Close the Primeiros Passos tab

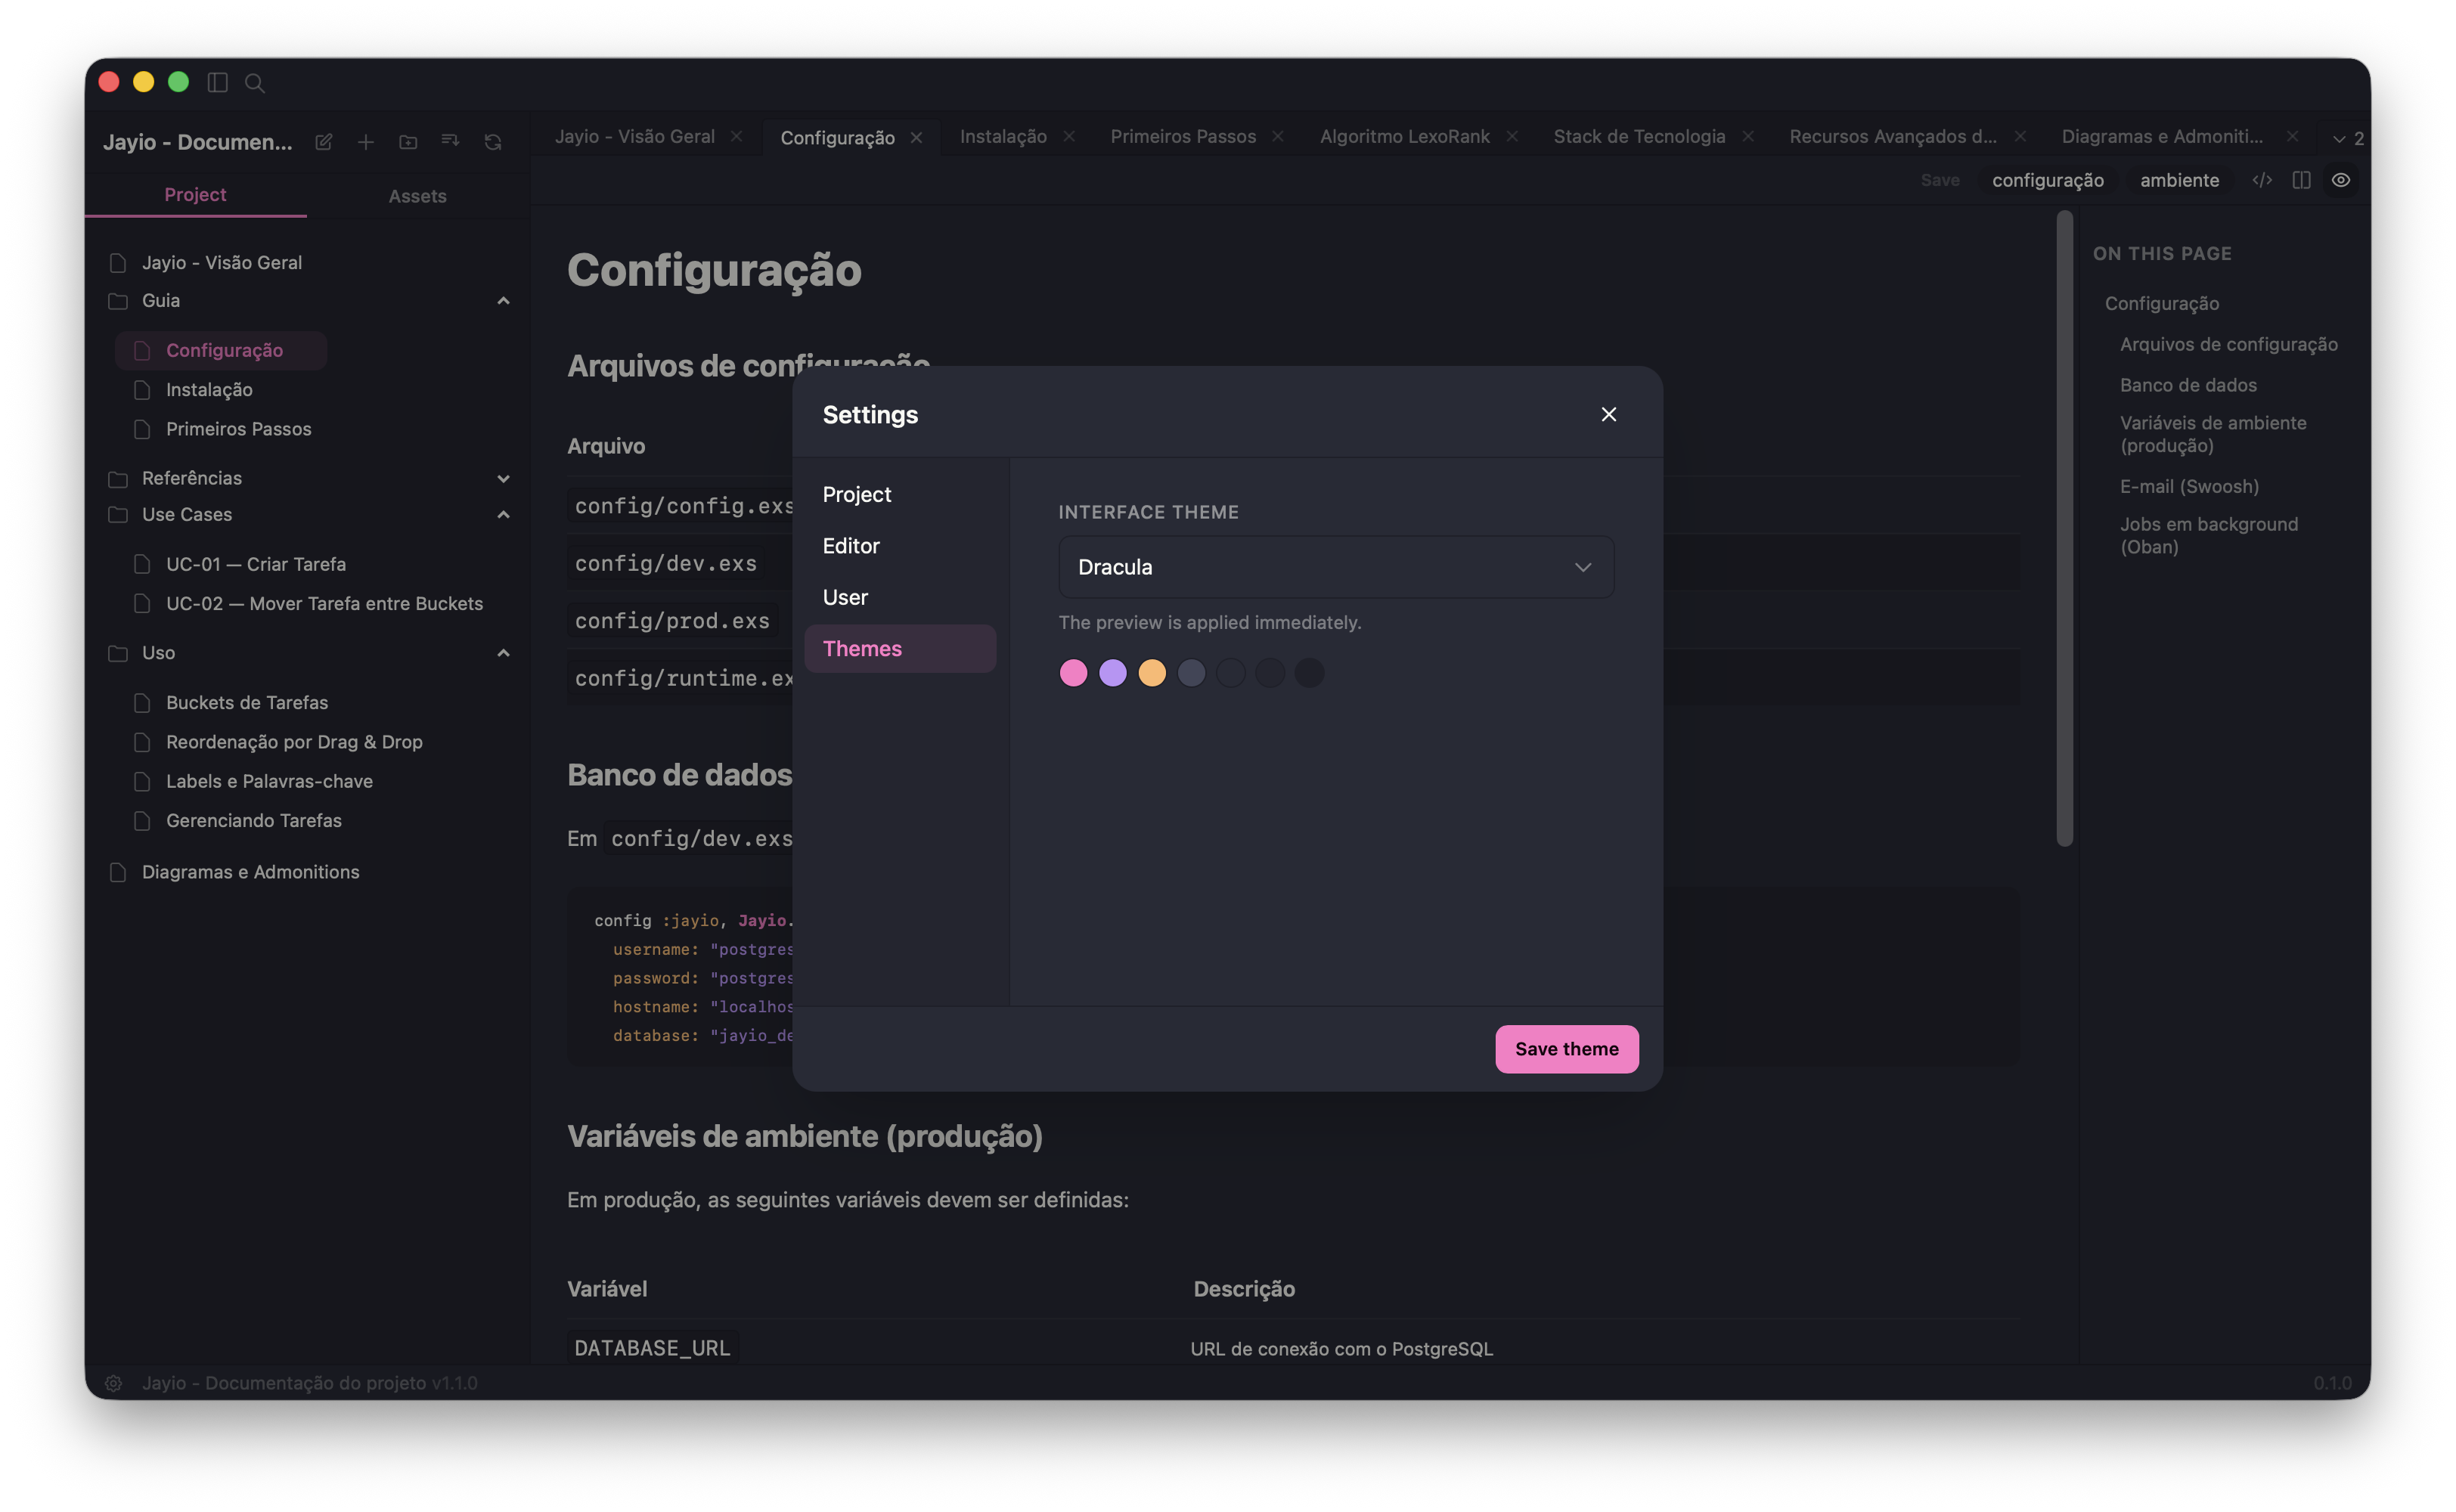click(1277, 136)
